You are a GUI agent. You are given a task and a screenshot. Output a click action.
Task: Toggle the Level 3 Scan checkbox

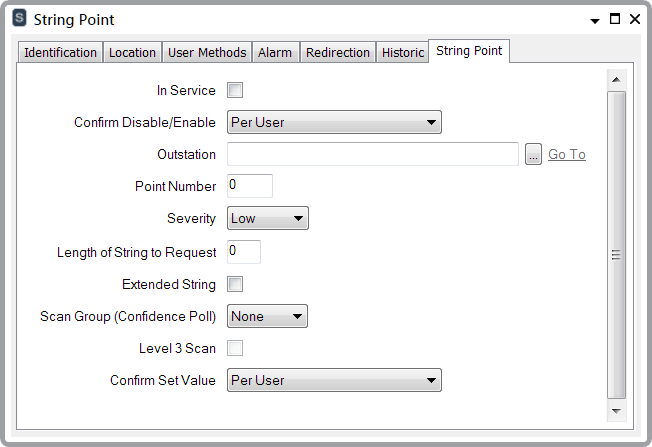tap(235, 348)
